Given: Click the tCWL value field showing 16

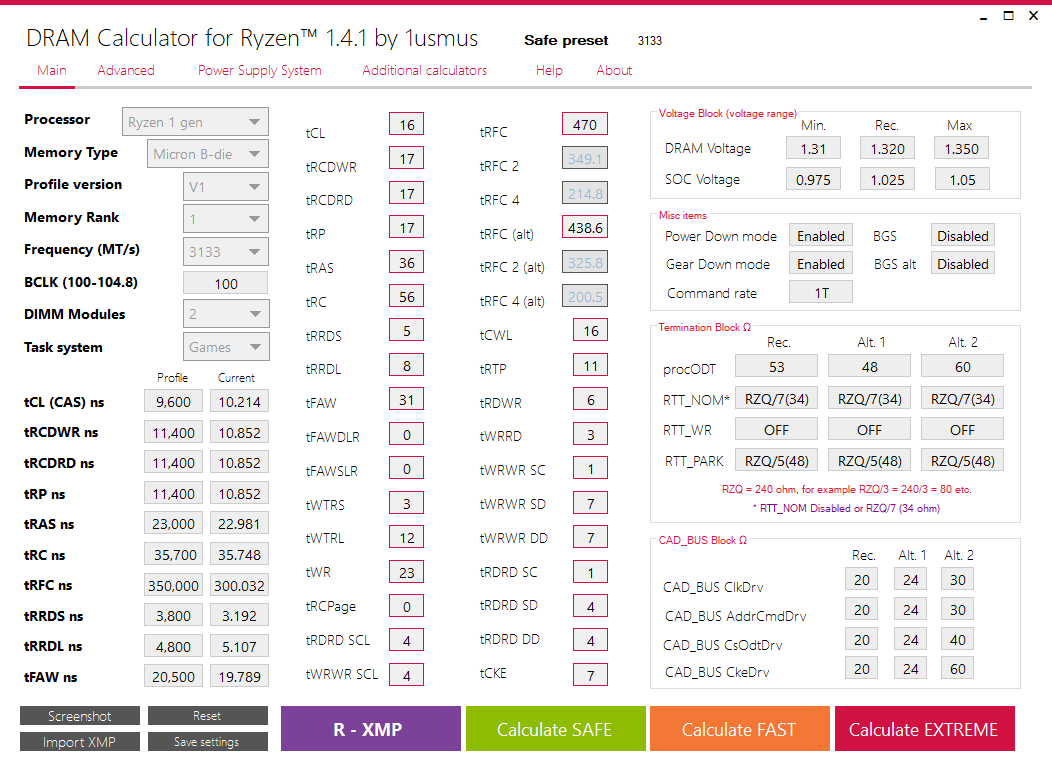Looking at the screenshot, I should pos(590,331).
